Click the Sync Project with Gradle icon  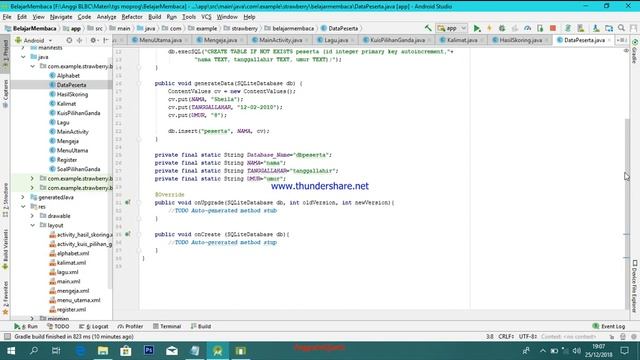point(567,28)
